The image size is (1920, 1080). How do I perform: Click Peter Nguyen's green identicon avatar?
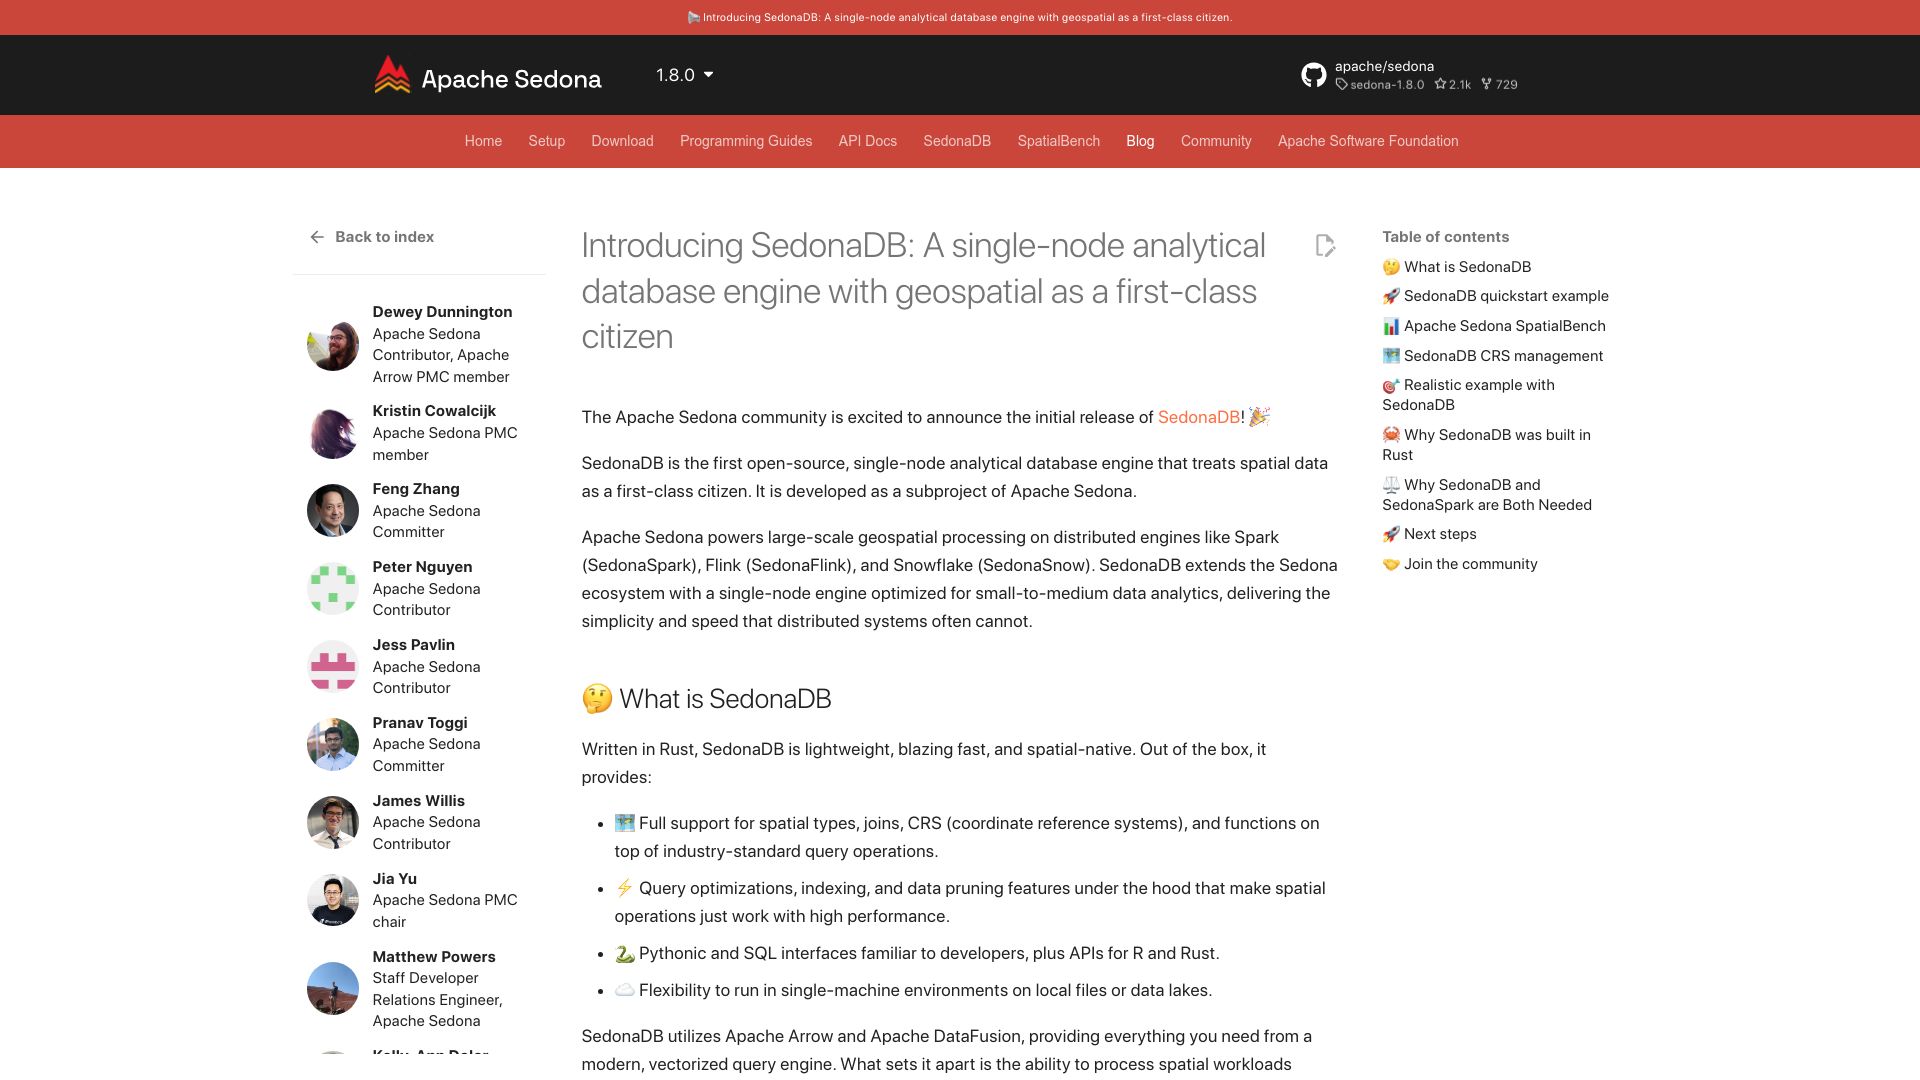coord(333,589)
